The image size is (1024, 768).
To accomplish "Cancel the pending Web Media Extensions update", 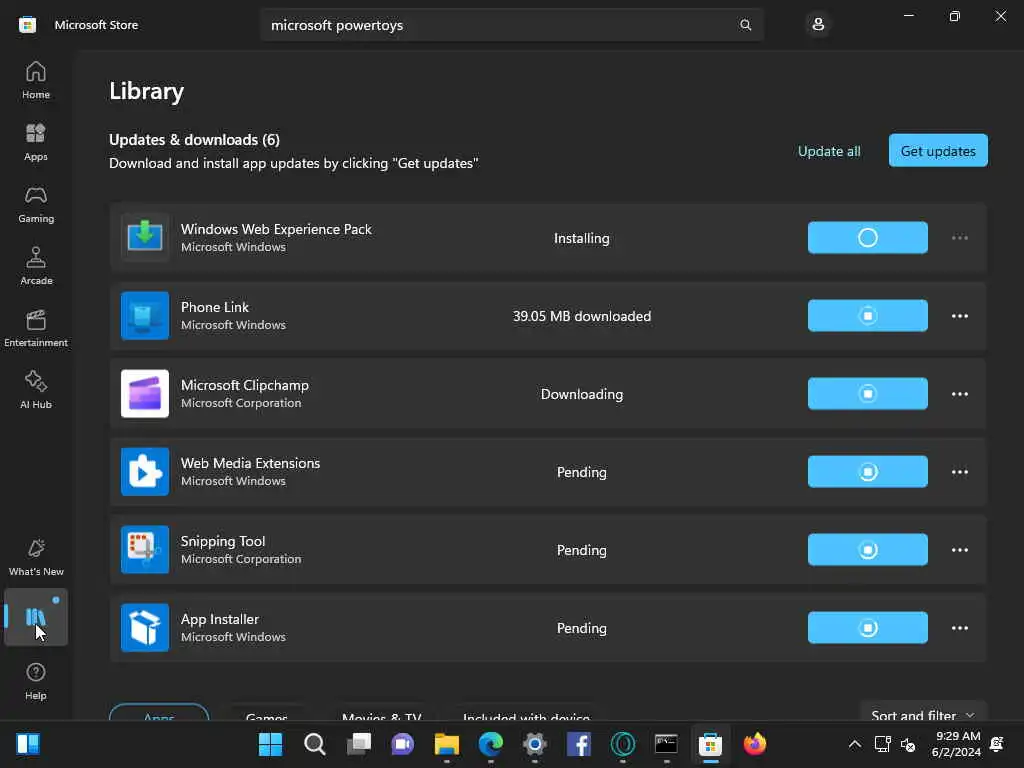I will [x=867, y=472].
